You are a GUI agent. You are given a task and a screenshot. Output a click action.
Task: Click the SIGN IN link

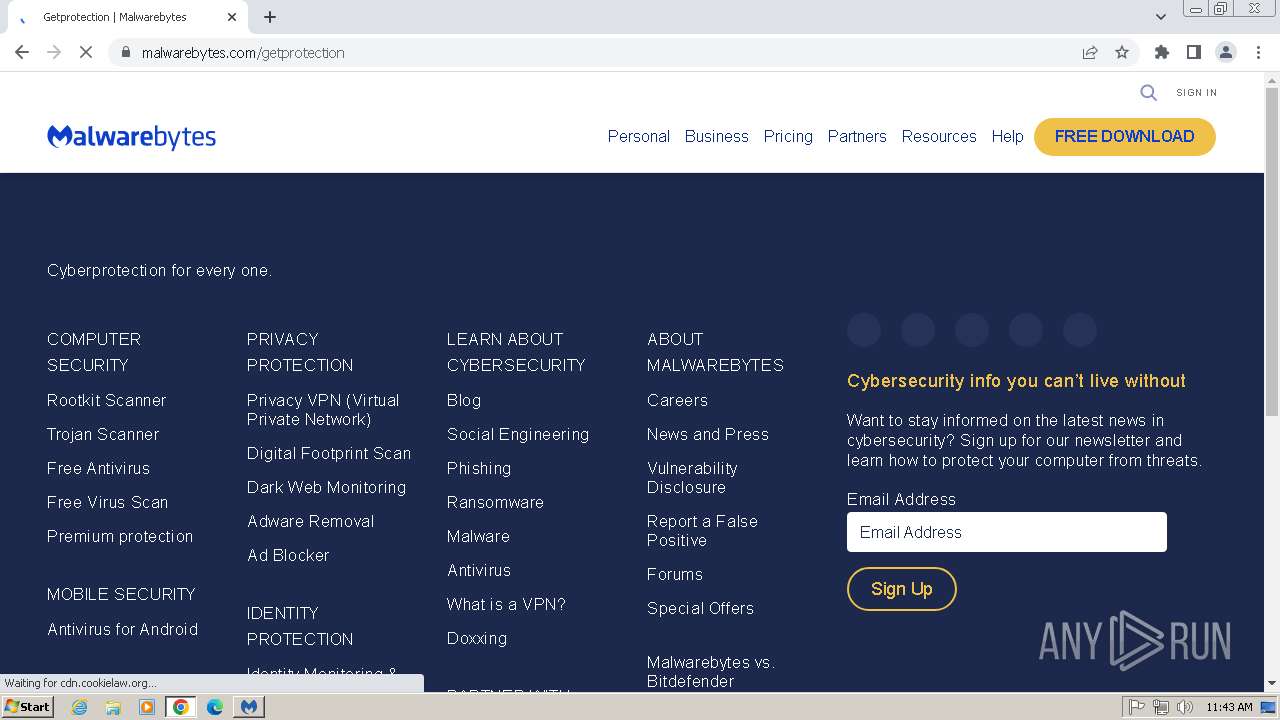click(x=1197, y=93)
